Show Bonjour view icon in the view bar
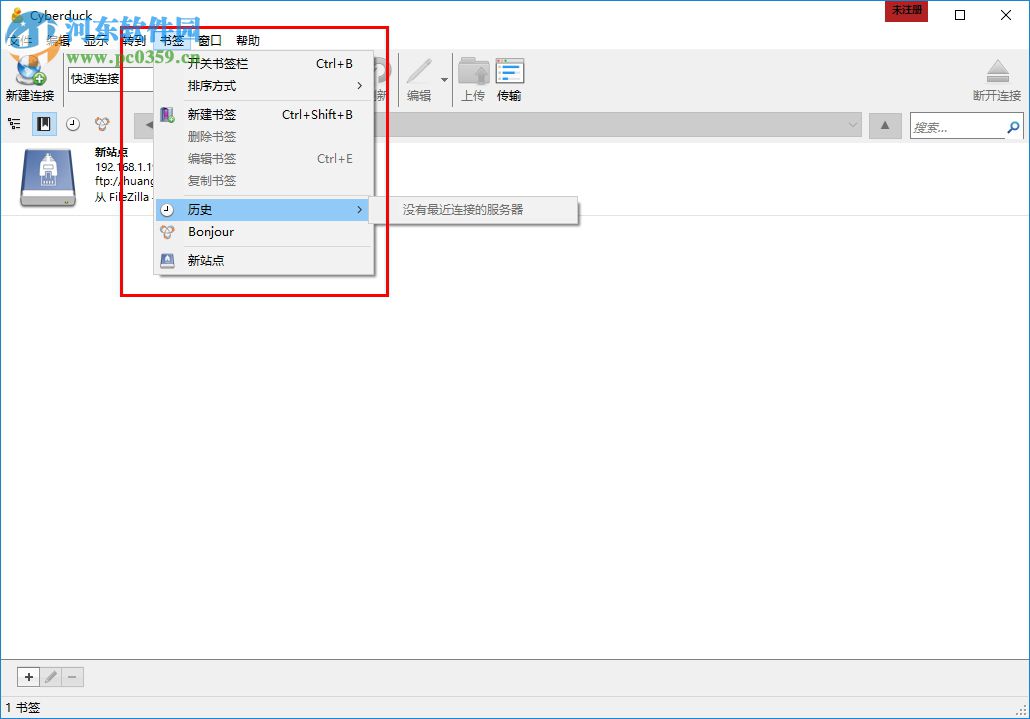Viewport: 1030px width, 719px height. (x=102, y=123)
